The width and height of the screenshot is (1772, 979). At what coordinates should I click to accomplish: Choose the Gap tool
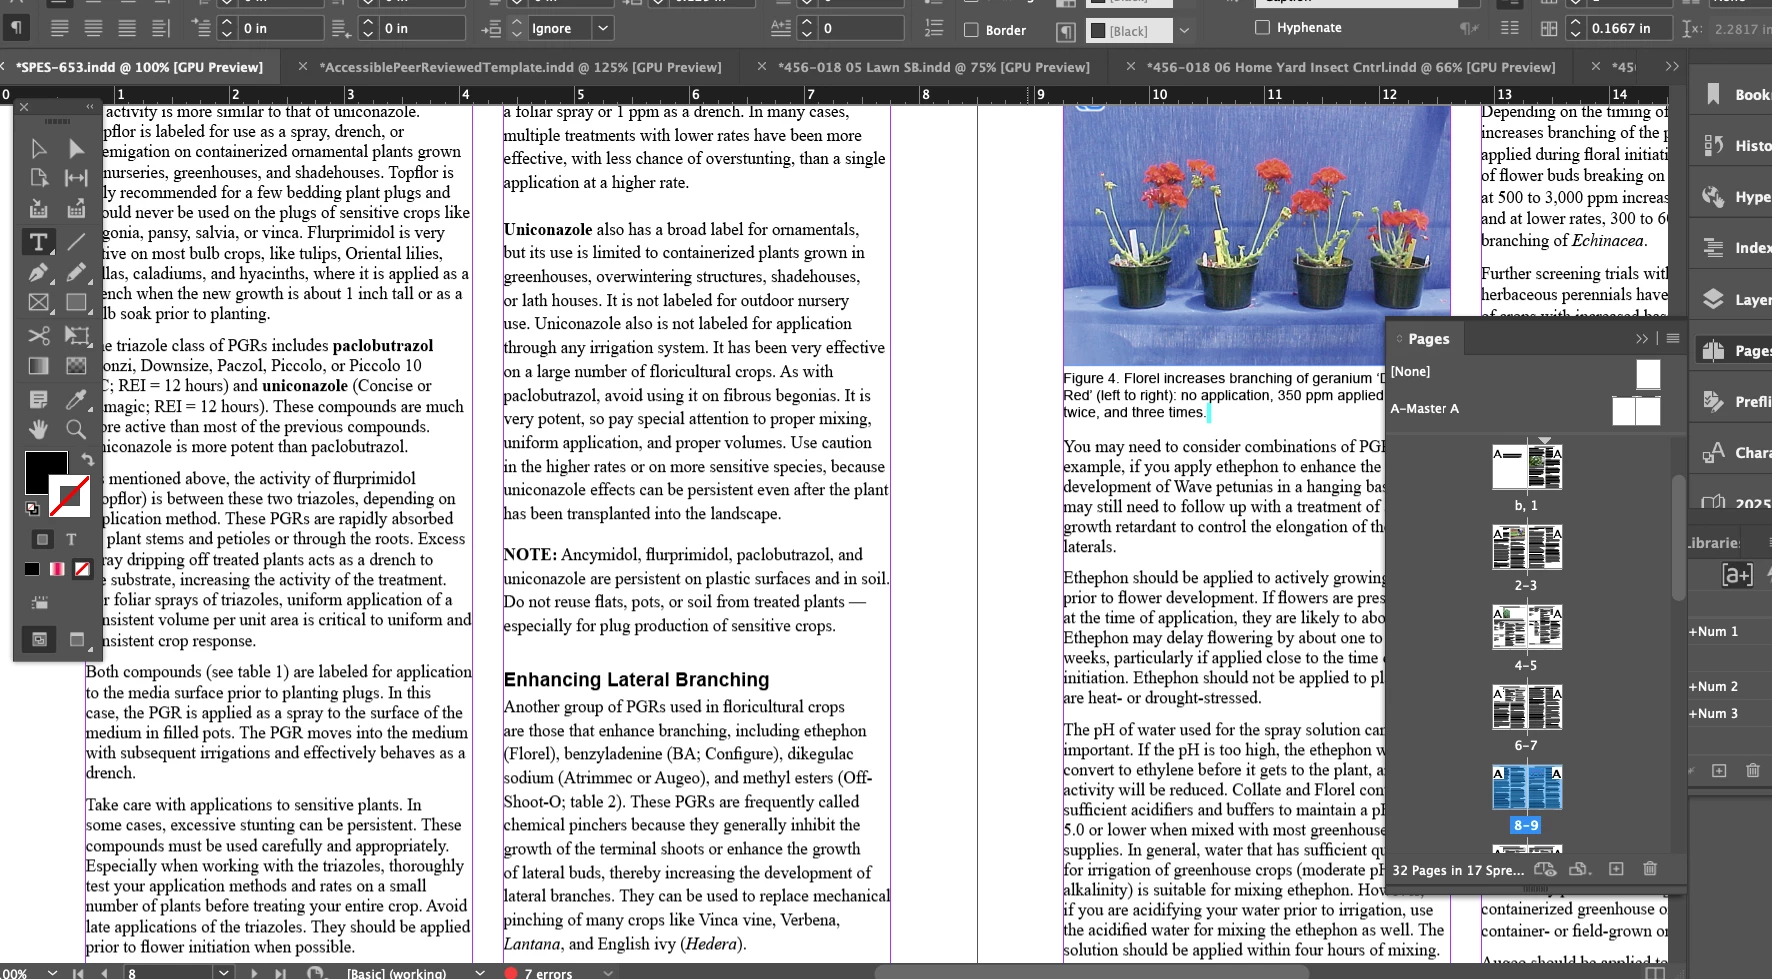coord(76,178)
